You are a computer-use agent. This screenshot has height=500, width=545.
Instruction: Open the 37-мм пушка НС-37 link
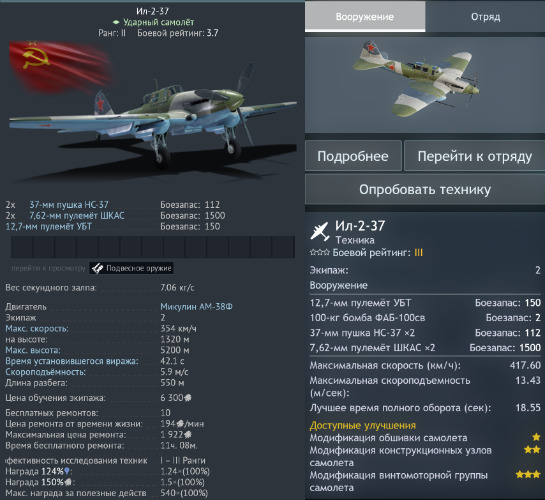click(x=69, y=205)
